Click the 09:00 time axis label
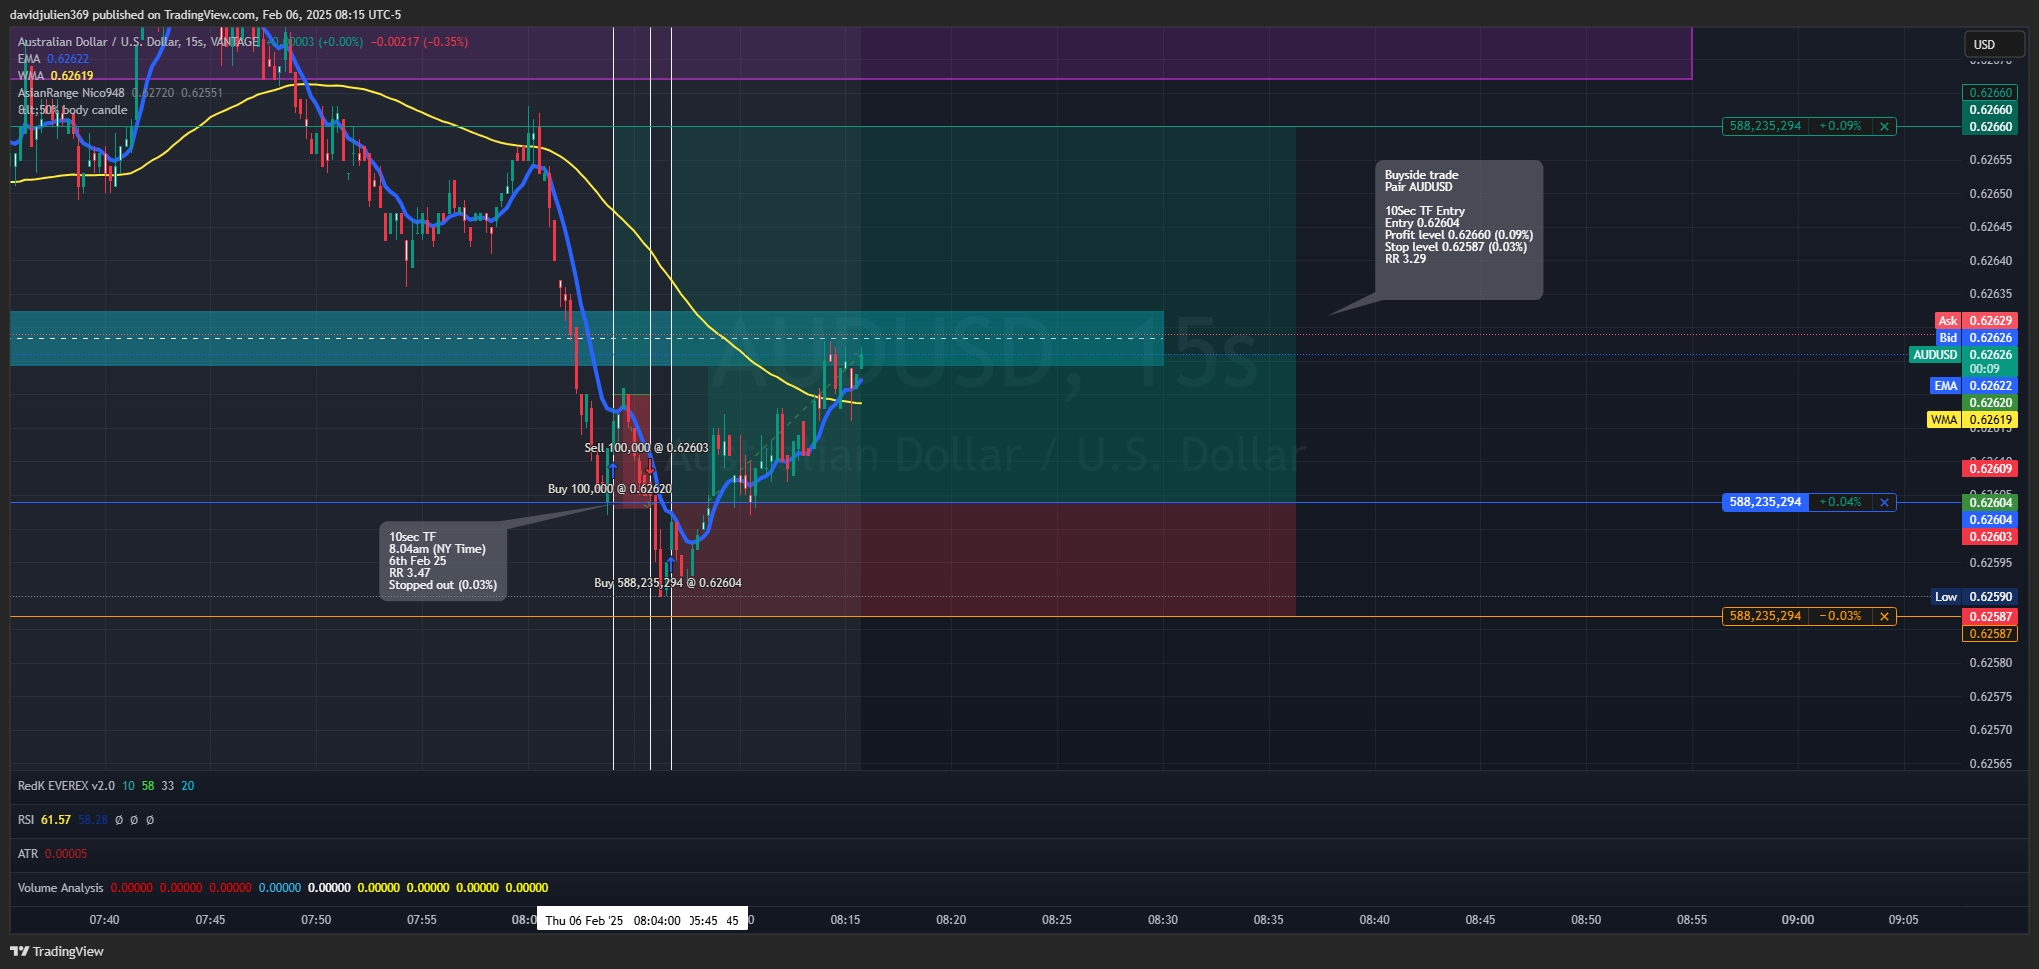Screen dimensions: 2039x969 click(1798, 920)
